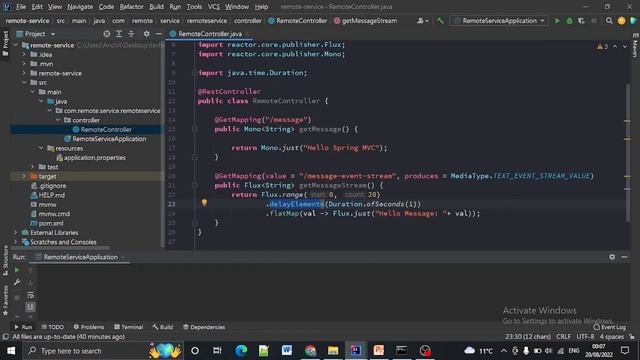Expand the .mvn folder
This screenshot has width=640, height=360.
[24, 64]
